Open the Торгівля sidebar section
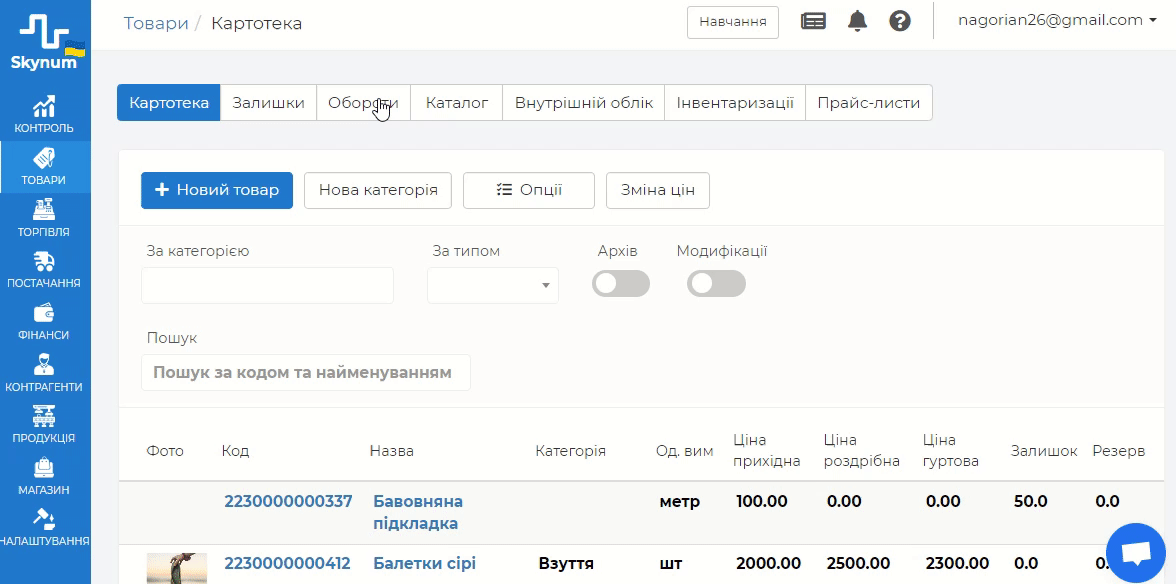Viewport: 1176px width, 584px height. tap(44, 218)
